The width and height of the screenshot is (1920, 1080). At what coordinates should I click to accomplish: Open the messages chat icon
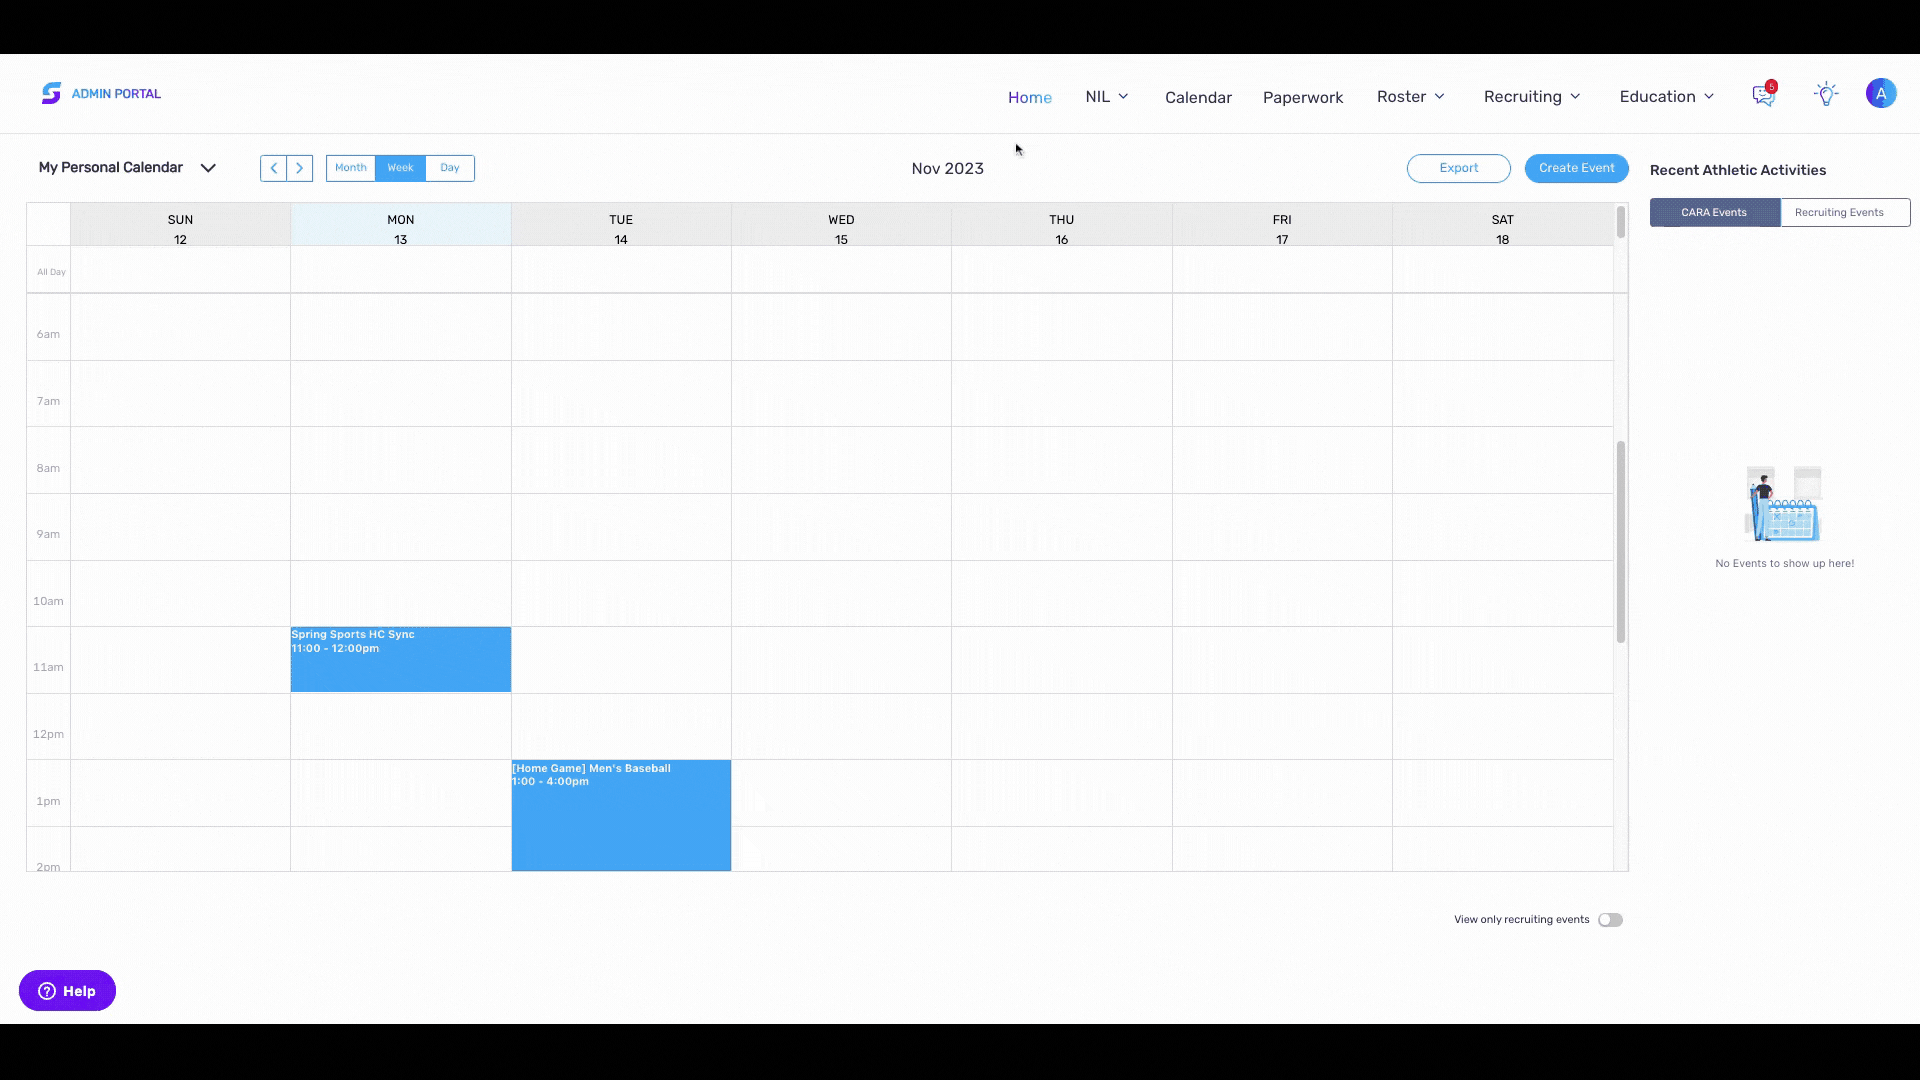1763,96
